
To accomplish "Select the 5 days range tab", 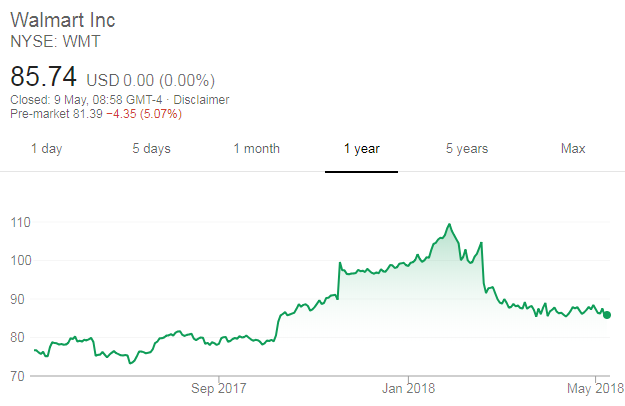I will pos(151,149).
